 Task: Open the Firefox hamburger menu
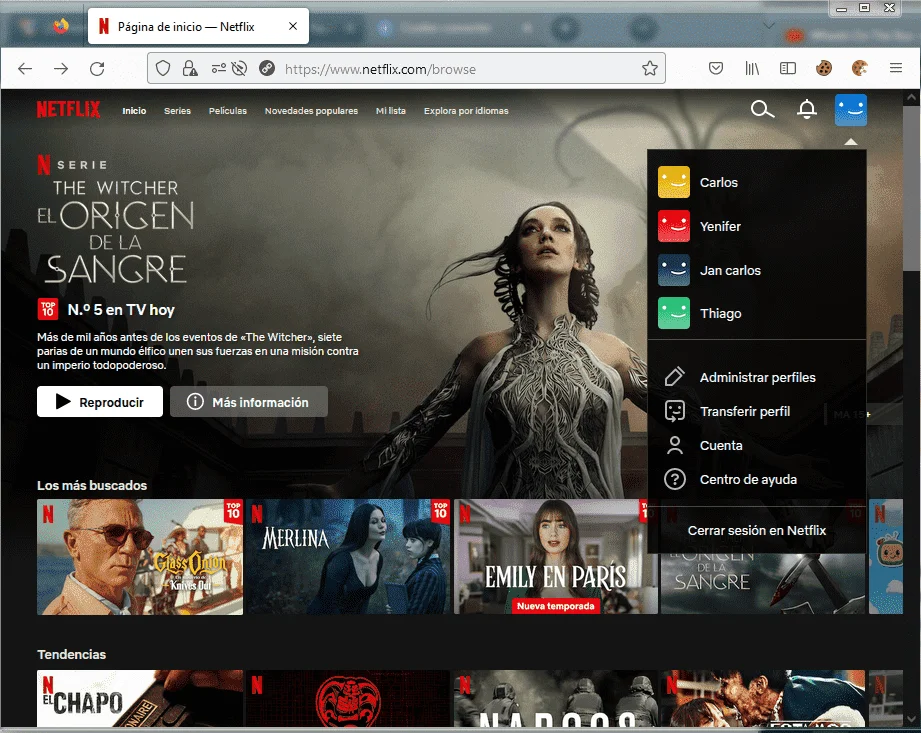tap(896, 68)
